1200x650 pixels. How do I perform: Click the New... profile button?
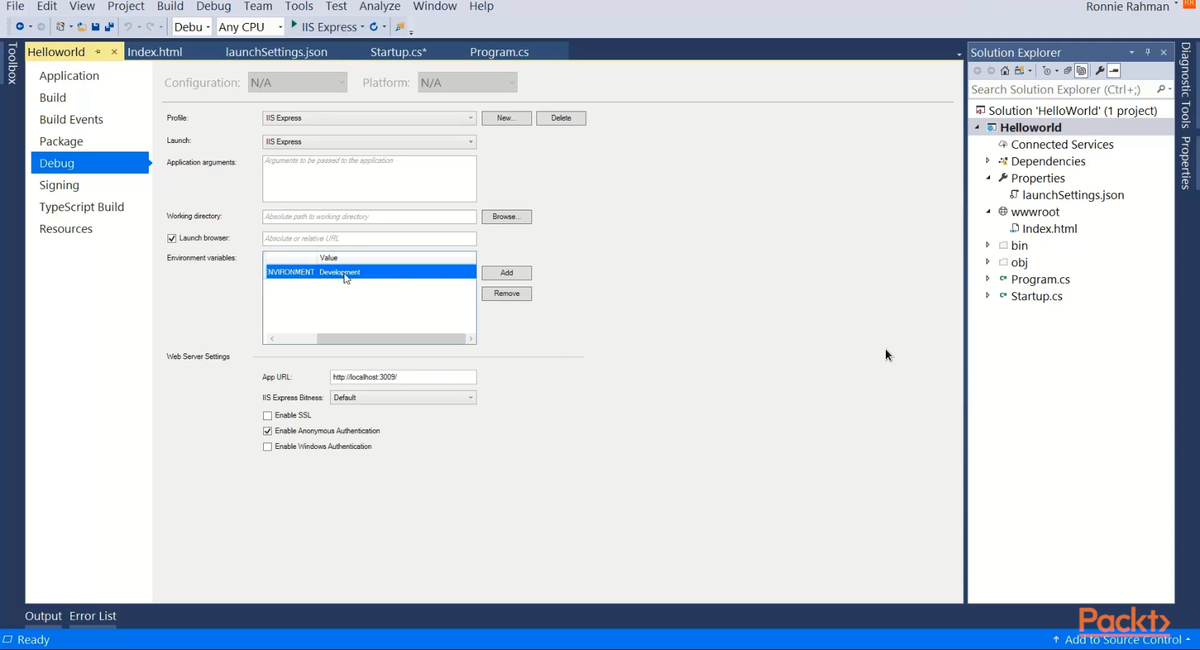506,118
